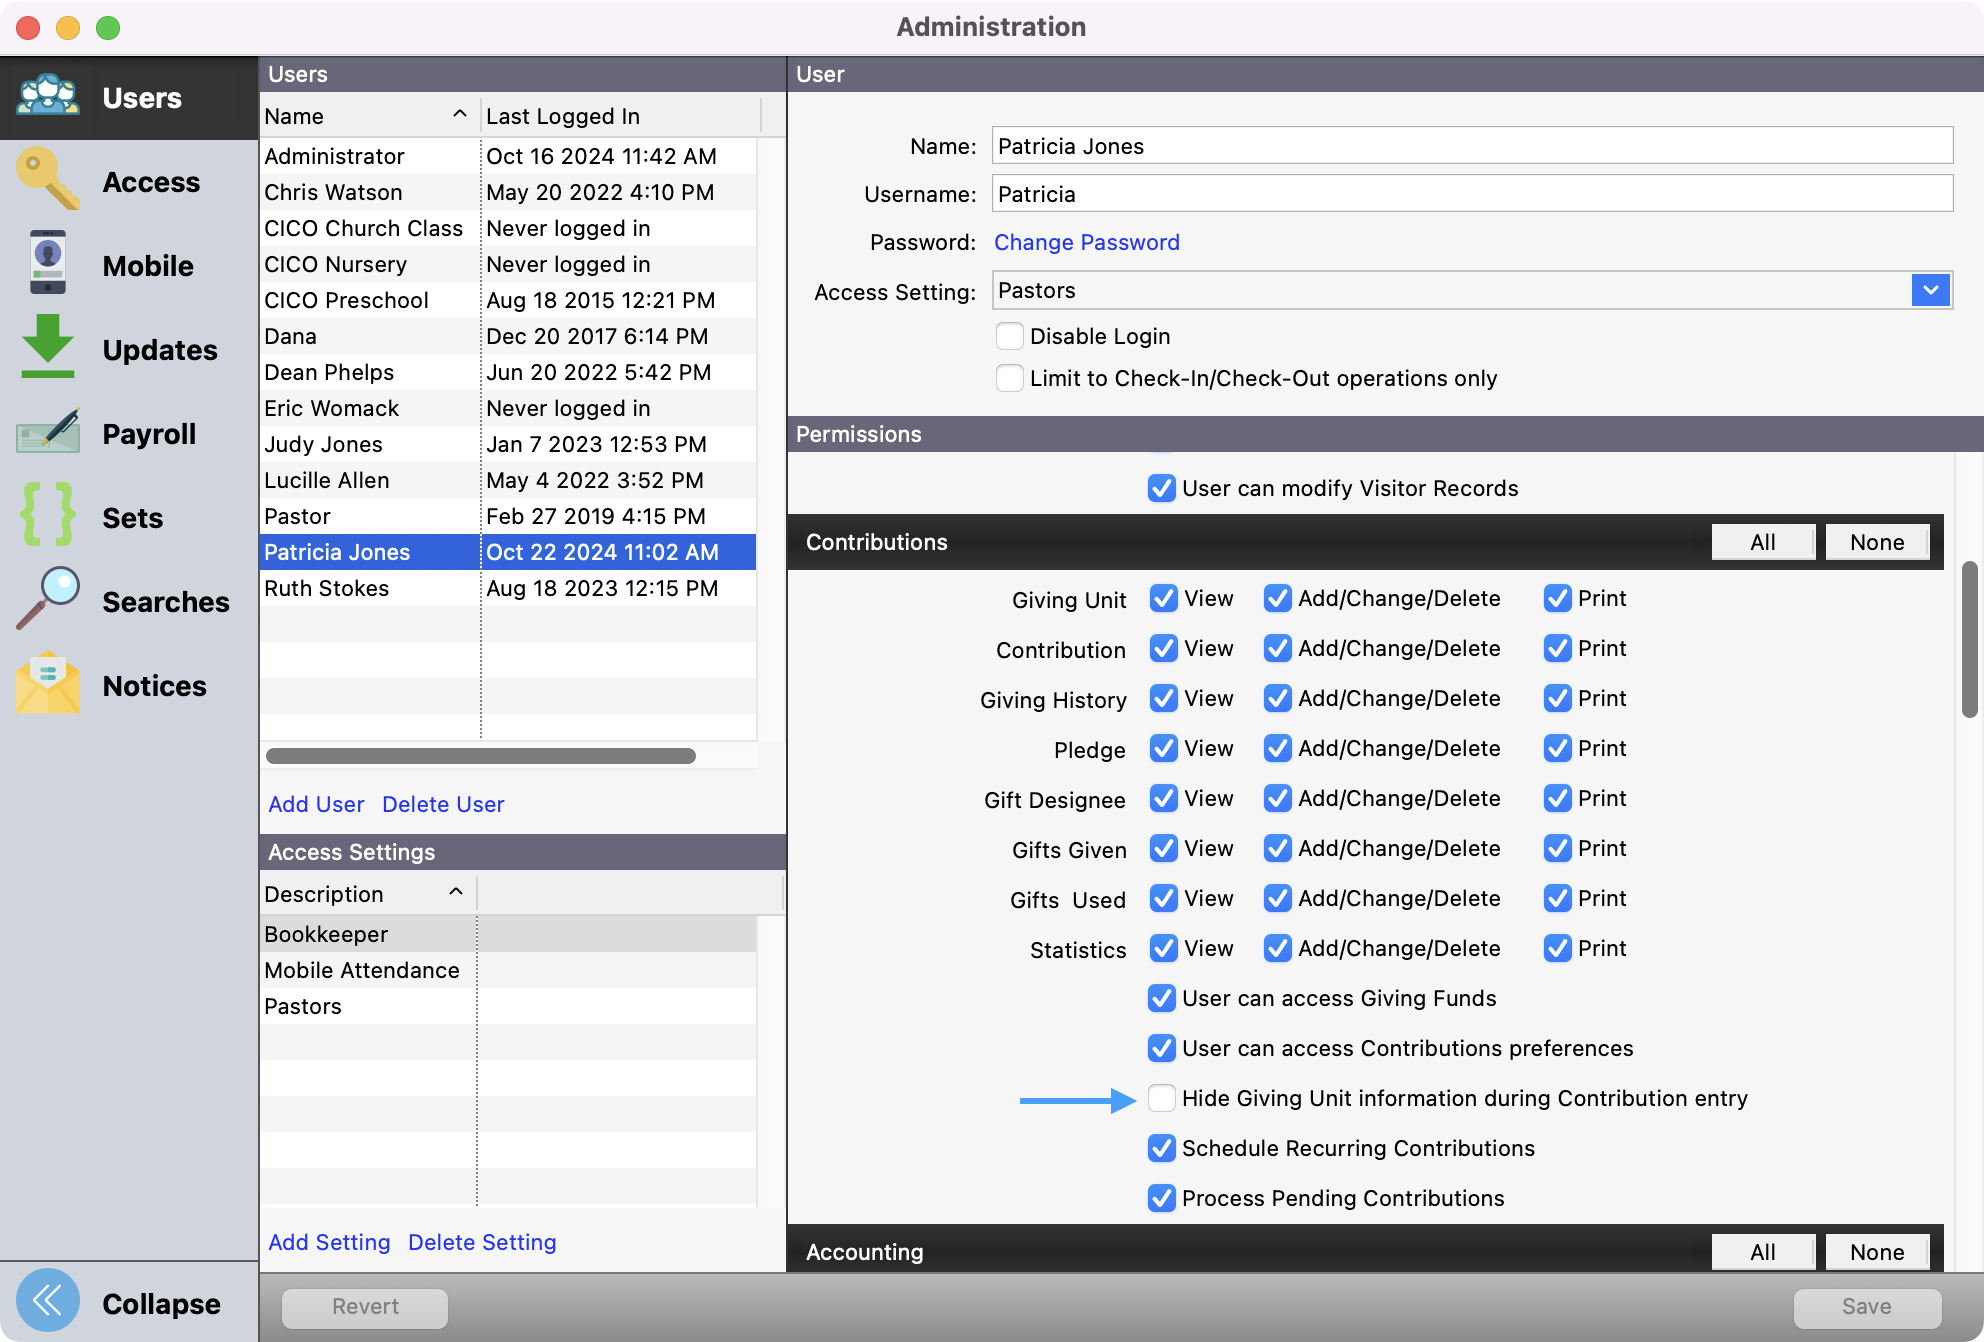
Task: Select Ruth Stokes in users list
Action: click(x=327, y=588)
